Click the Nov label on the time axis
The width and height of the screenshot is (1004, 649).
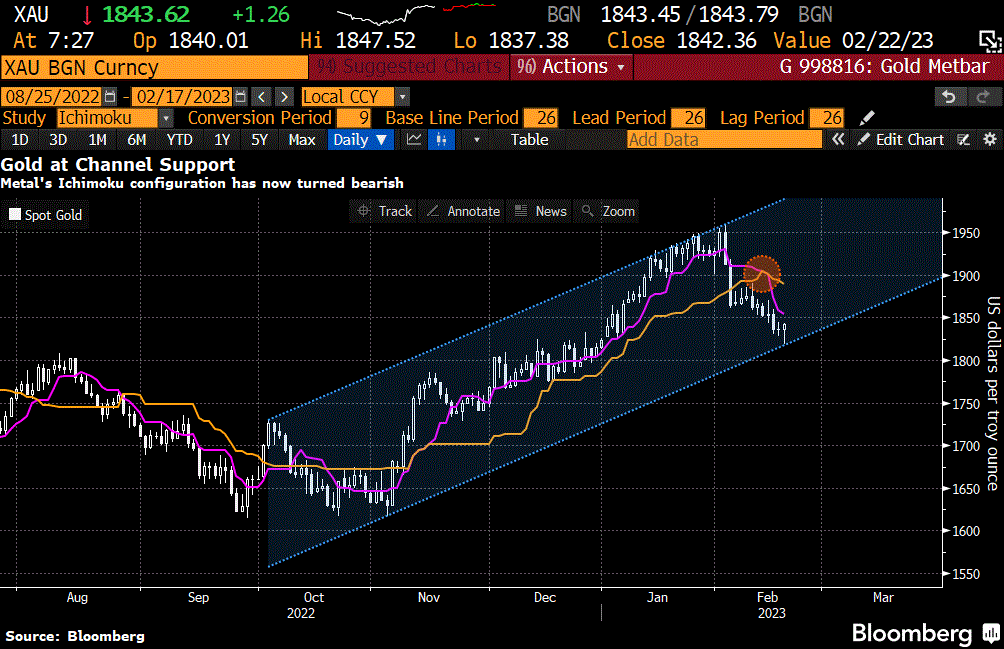point(428,597)
